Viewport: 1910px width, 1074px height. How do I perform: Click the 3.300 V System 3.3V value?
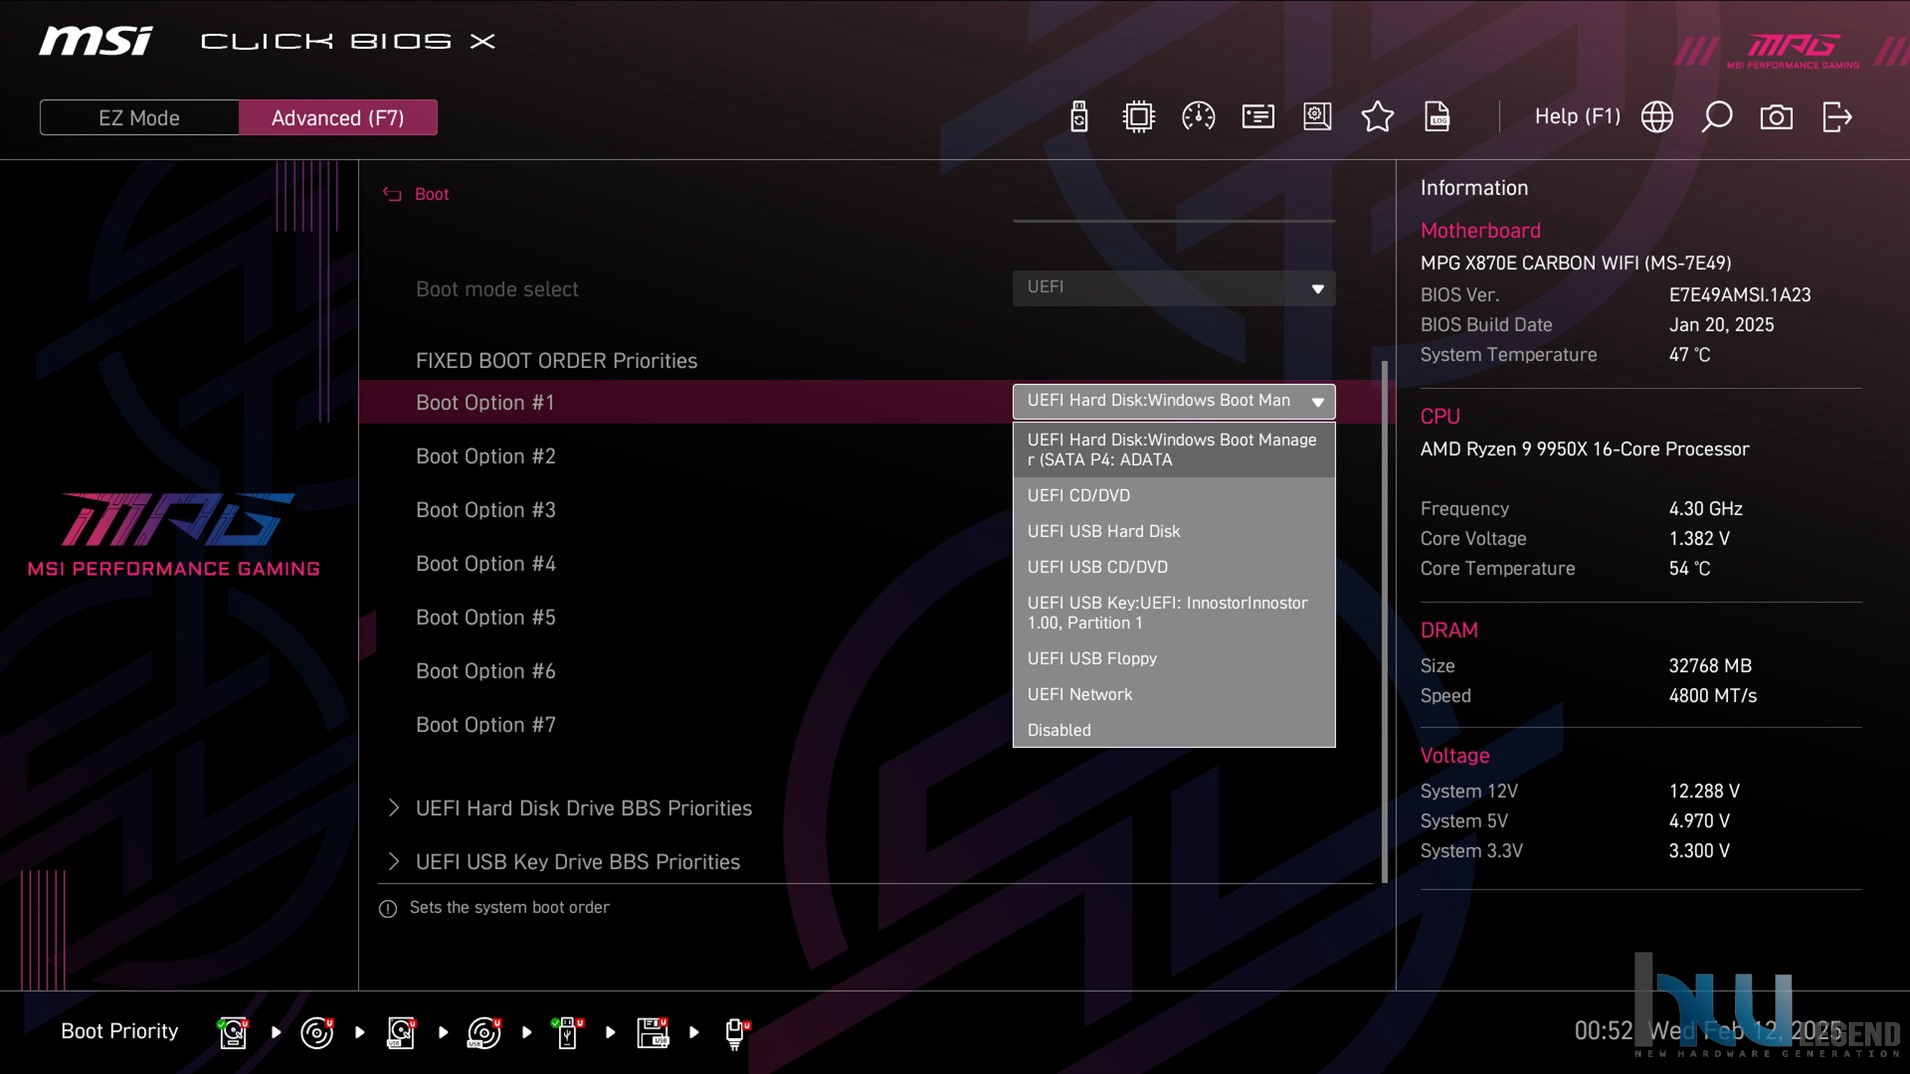(1699, 851)
